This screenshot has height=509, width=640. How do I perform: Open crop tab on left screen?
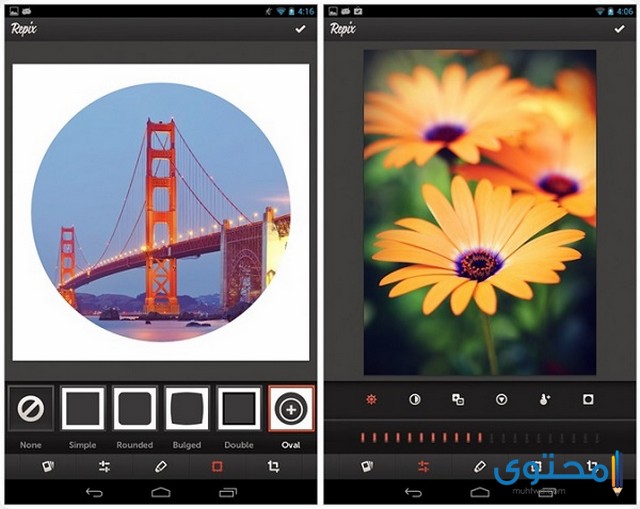tap(273, 466)
